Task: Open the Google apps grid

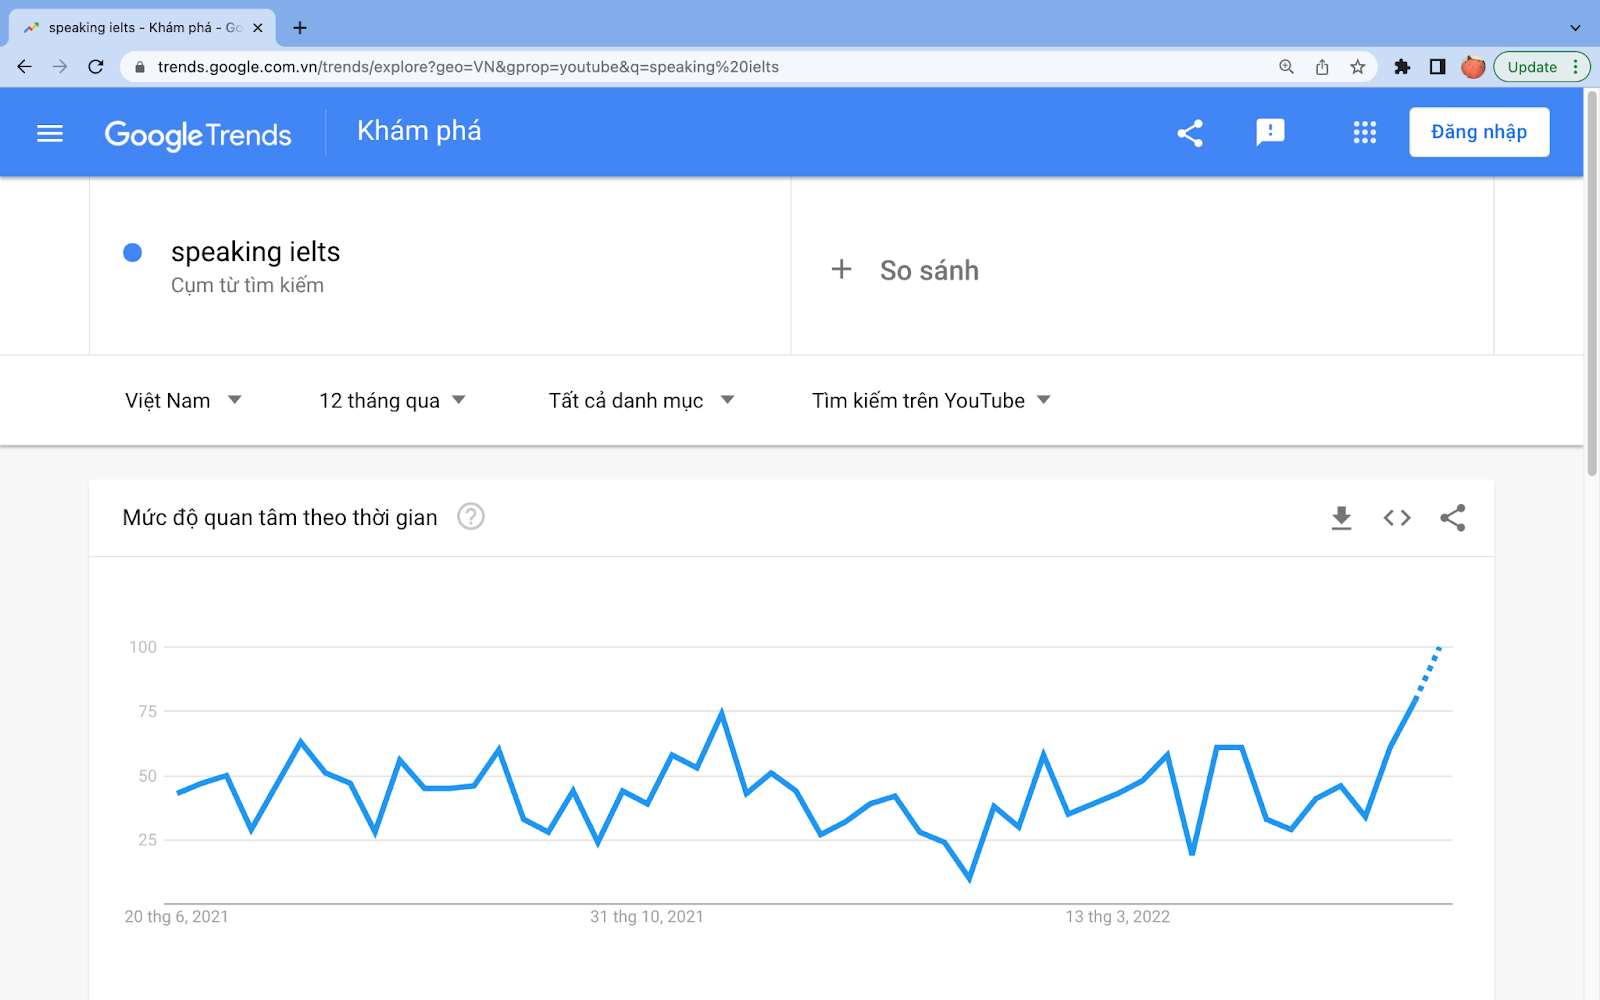Action: (x=1365, y=133)
